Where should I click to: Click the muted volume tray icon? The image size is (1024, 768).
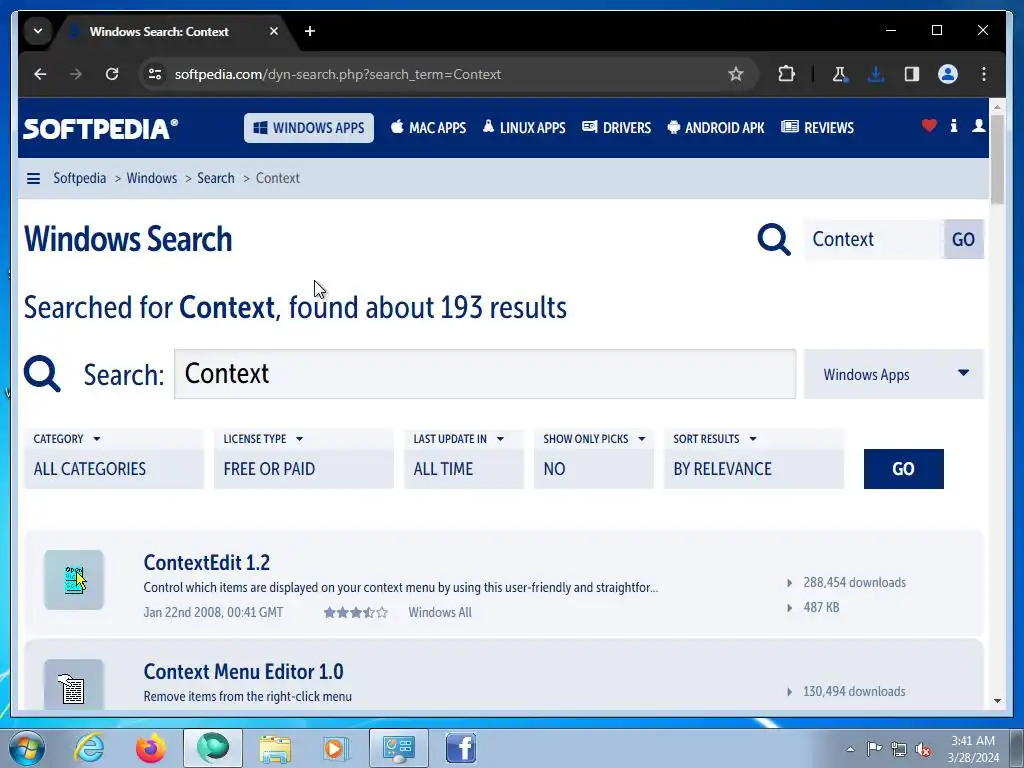923,750
